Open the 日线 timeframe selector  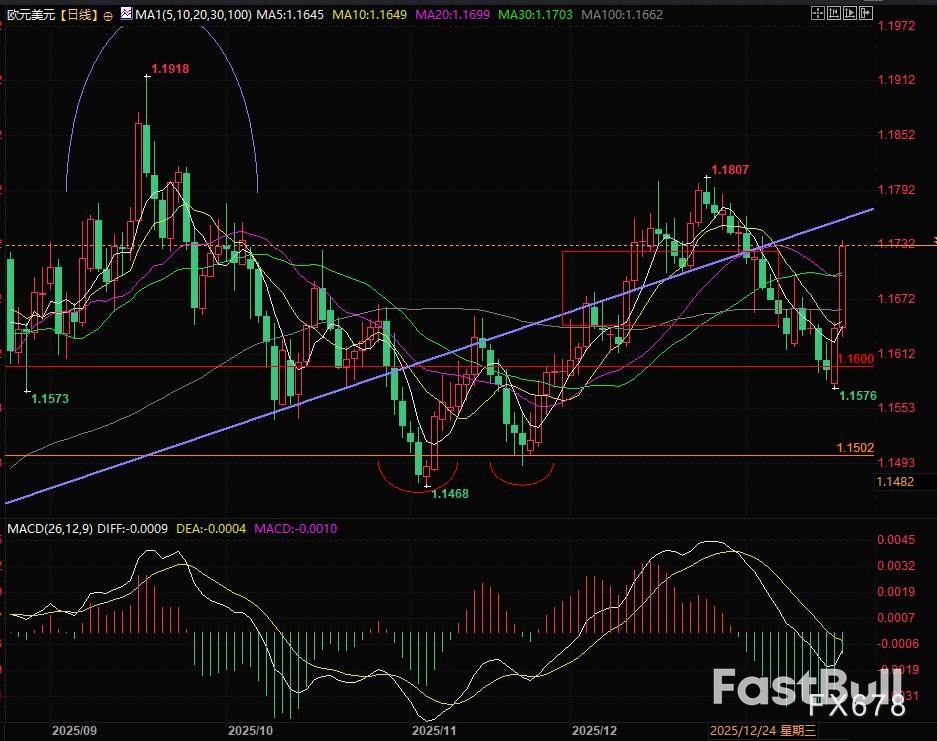(78, 16)
